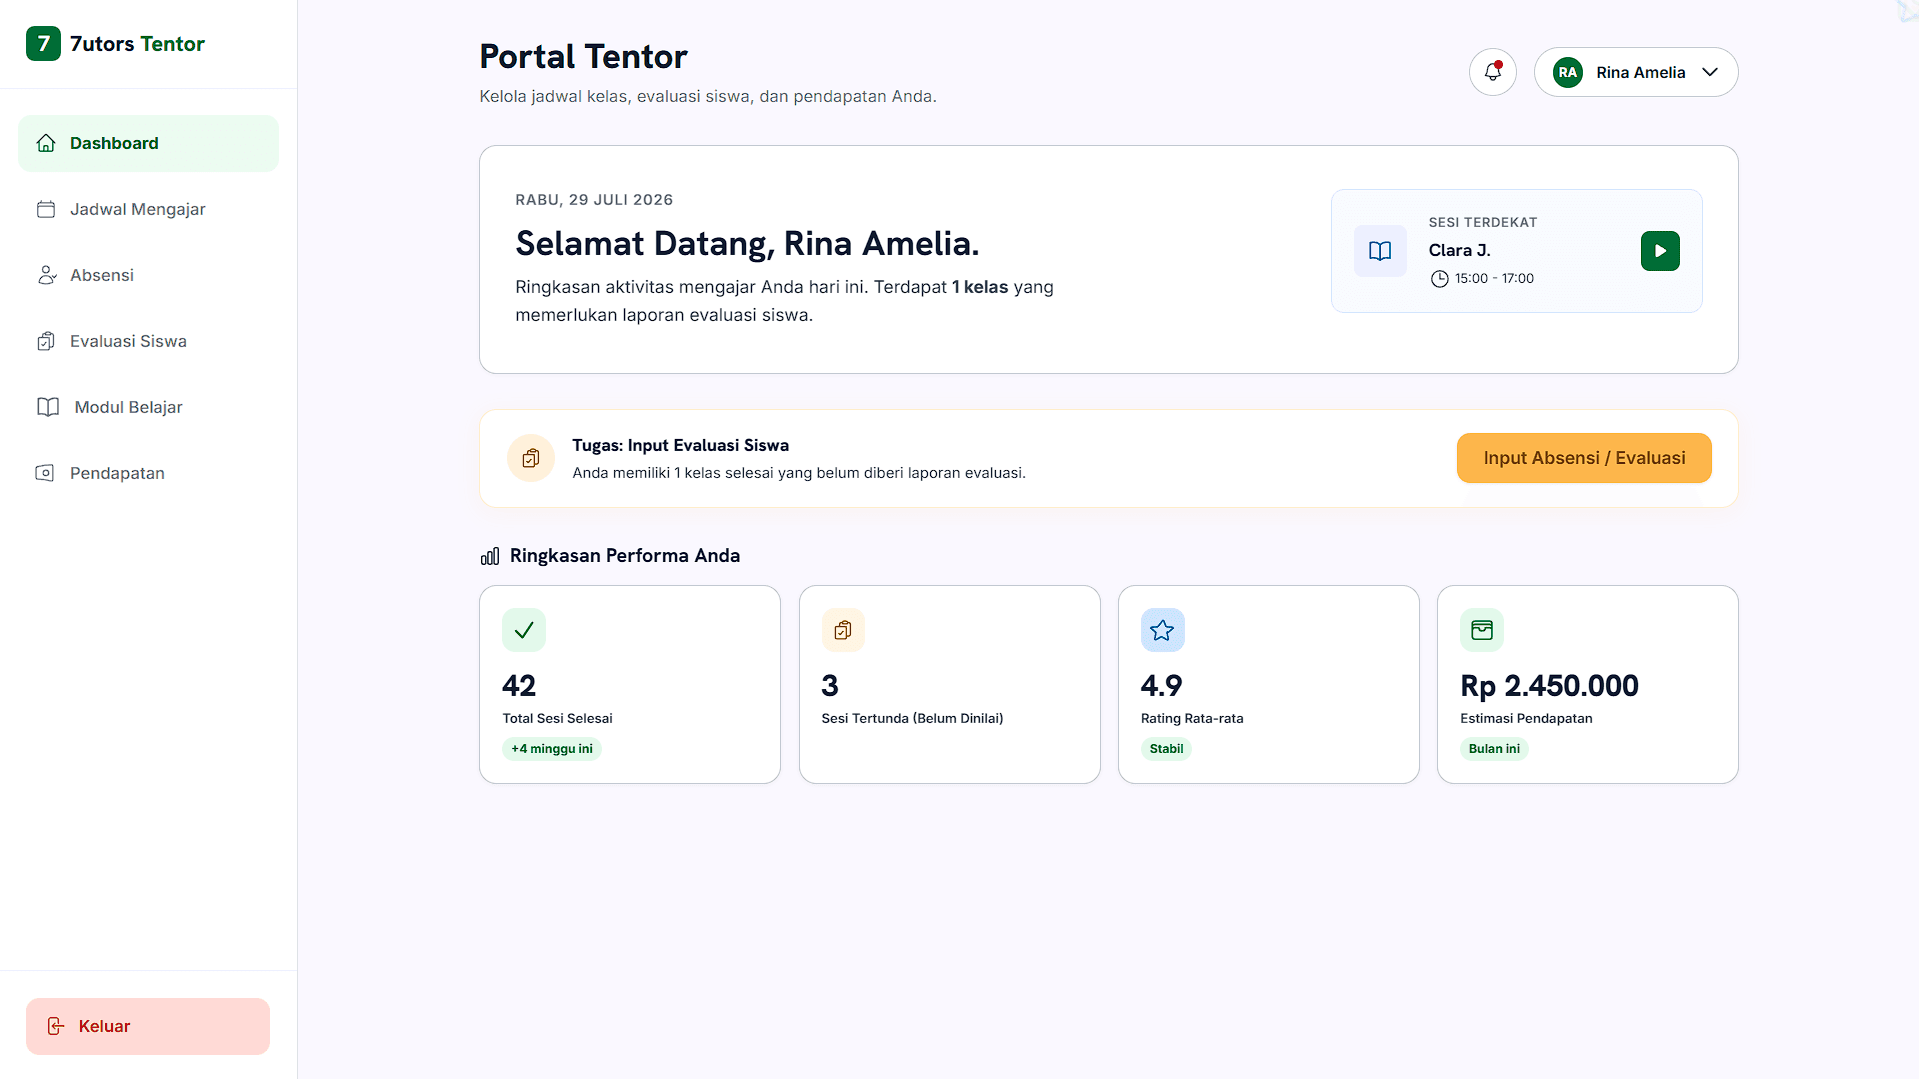
Task: Open the notifications bell
Action: point(1492,72)
